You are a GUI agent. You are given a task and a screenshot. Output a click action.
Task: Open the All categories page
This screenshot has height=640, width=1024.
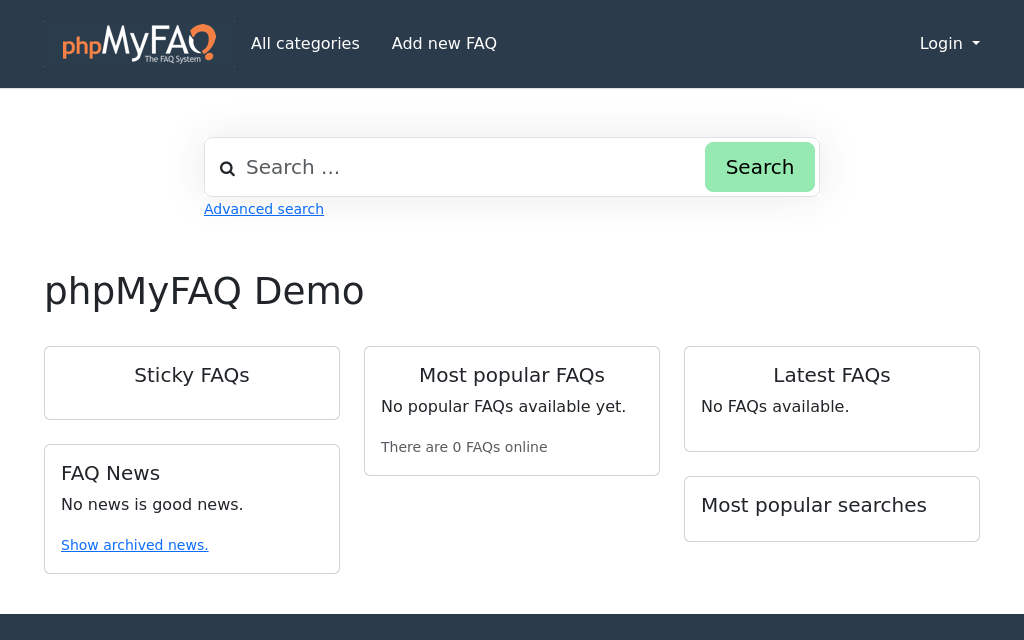(305, 44)
